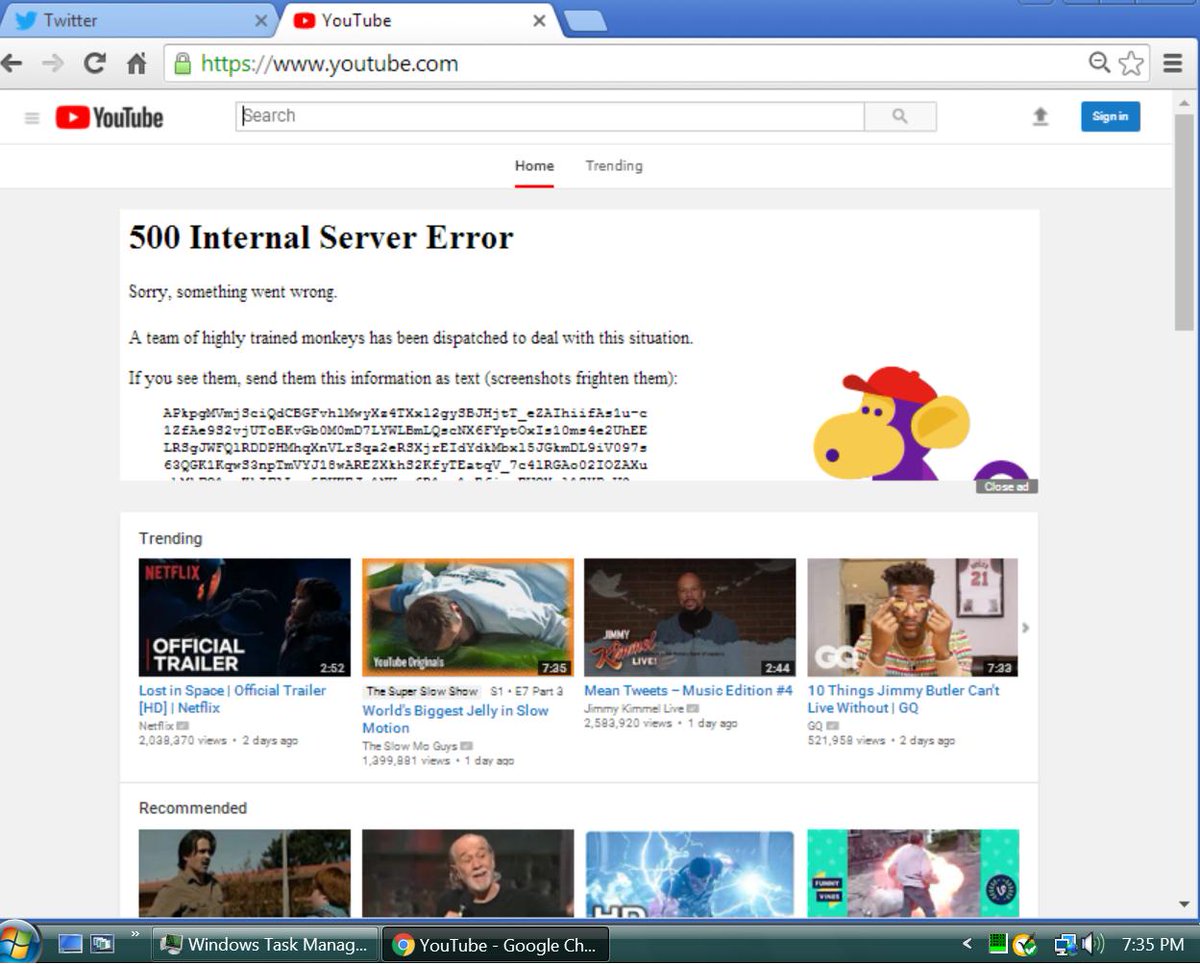
Task: Expand the quick launch overflow chevron
Action: tap(134, 936)
